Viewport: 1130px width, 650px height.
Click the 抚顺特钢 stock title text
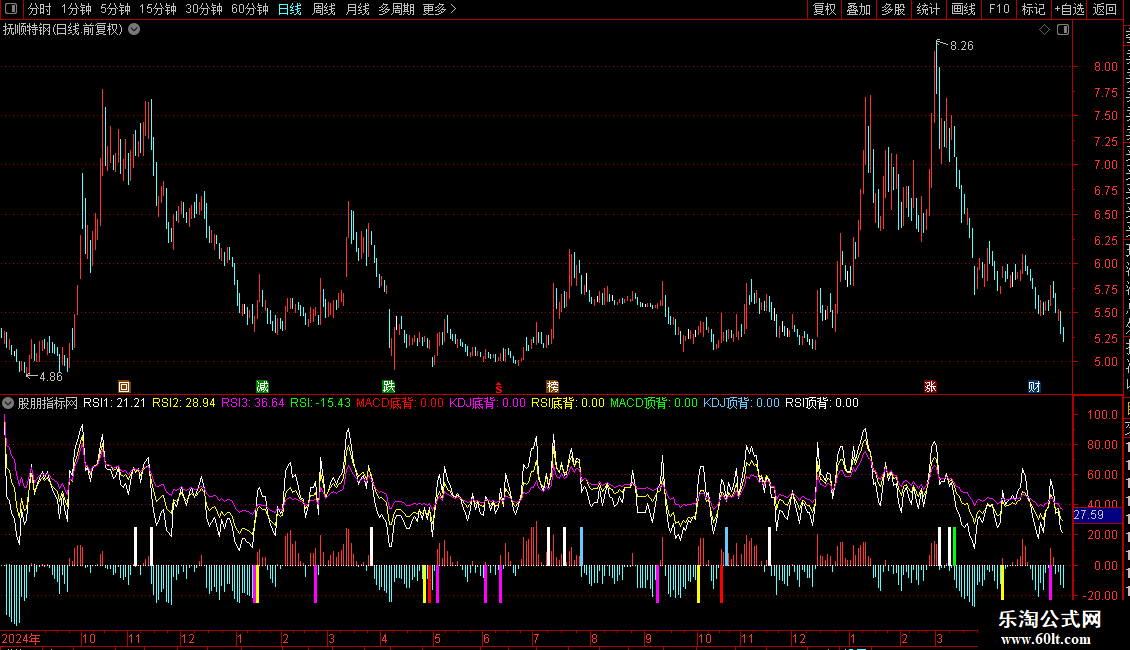(x=27, y=30)
